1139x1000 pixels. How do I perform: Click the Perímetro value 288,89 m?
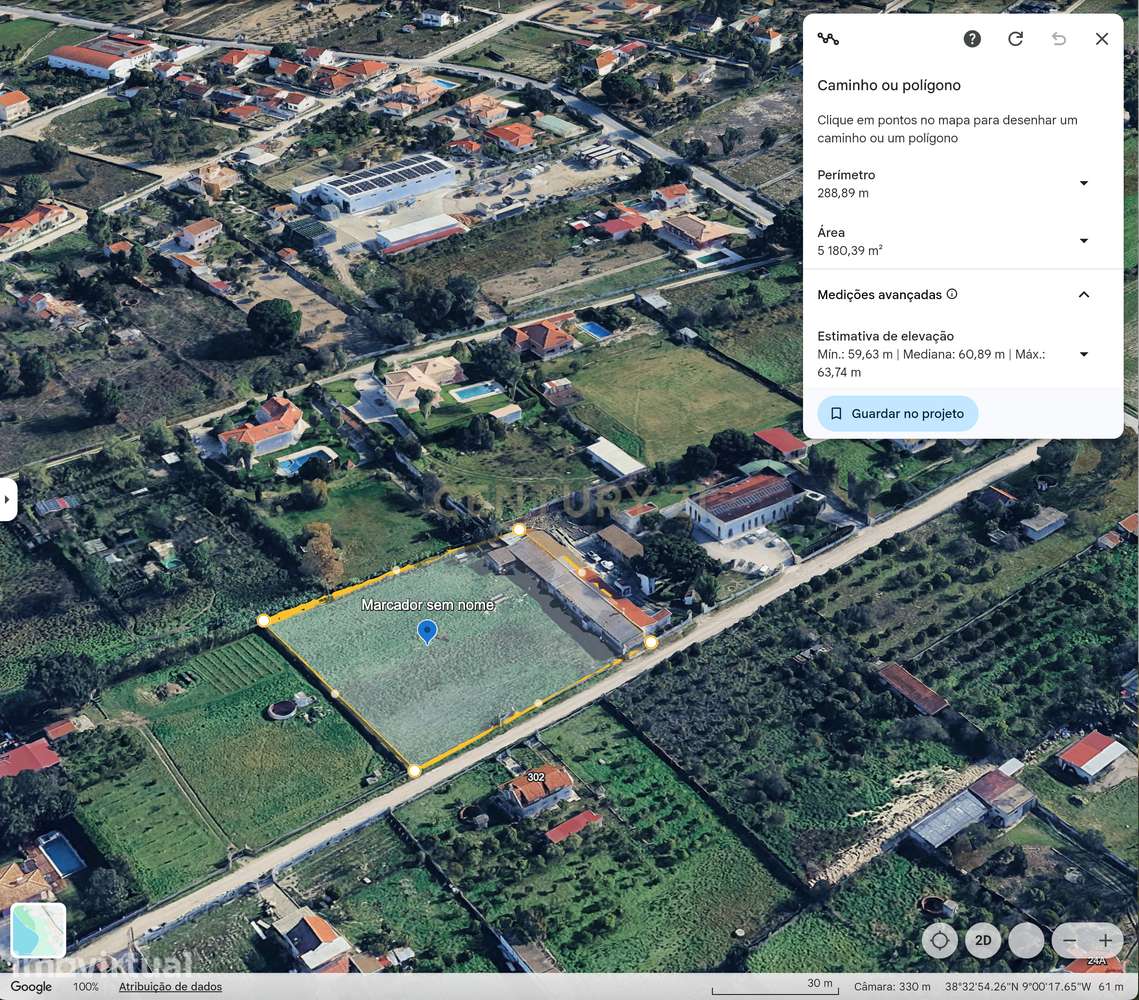[843, 193]
